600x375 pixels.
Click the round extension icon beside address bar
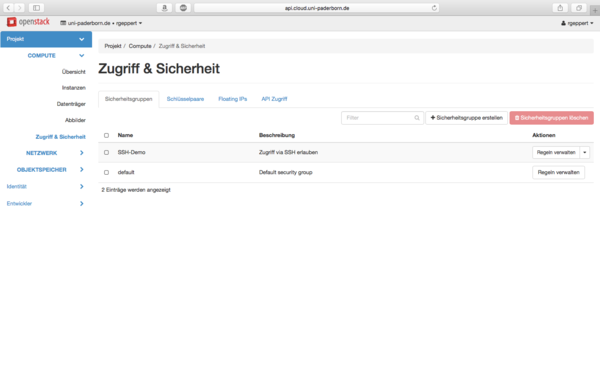(183, 8)
